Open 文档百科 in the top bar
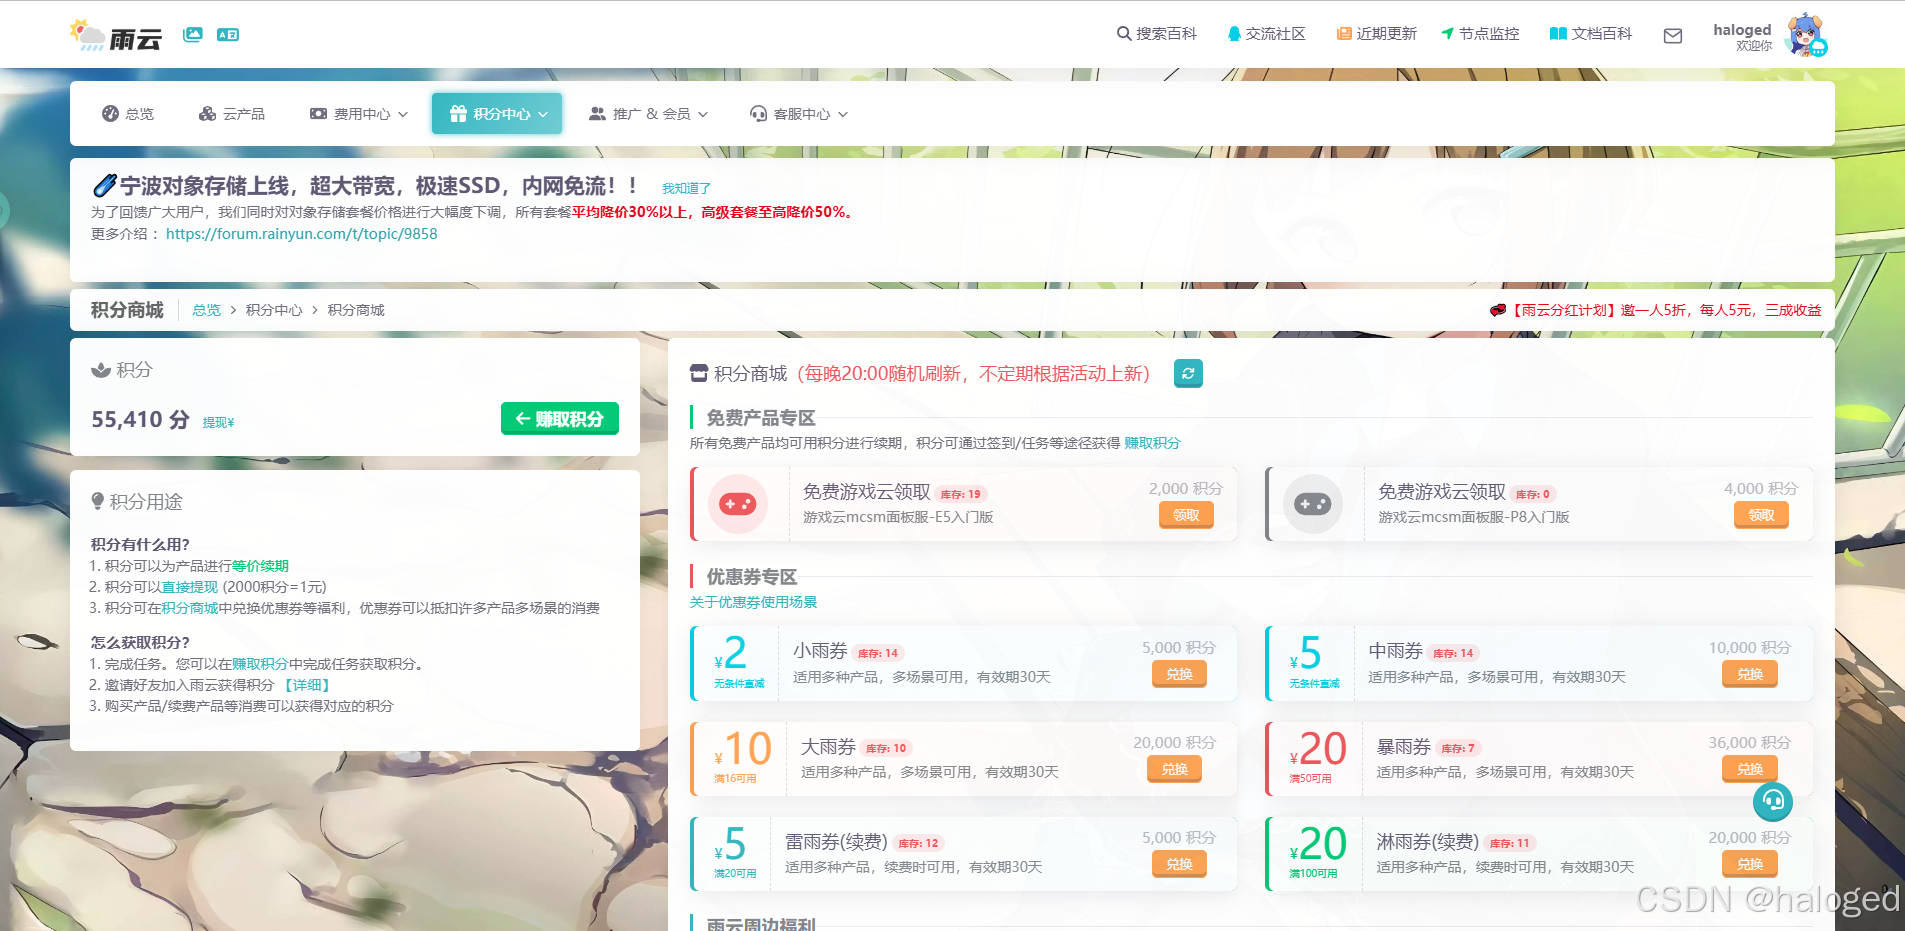This screenshot has width=1905, height=931. click(x=1591, y=34)
